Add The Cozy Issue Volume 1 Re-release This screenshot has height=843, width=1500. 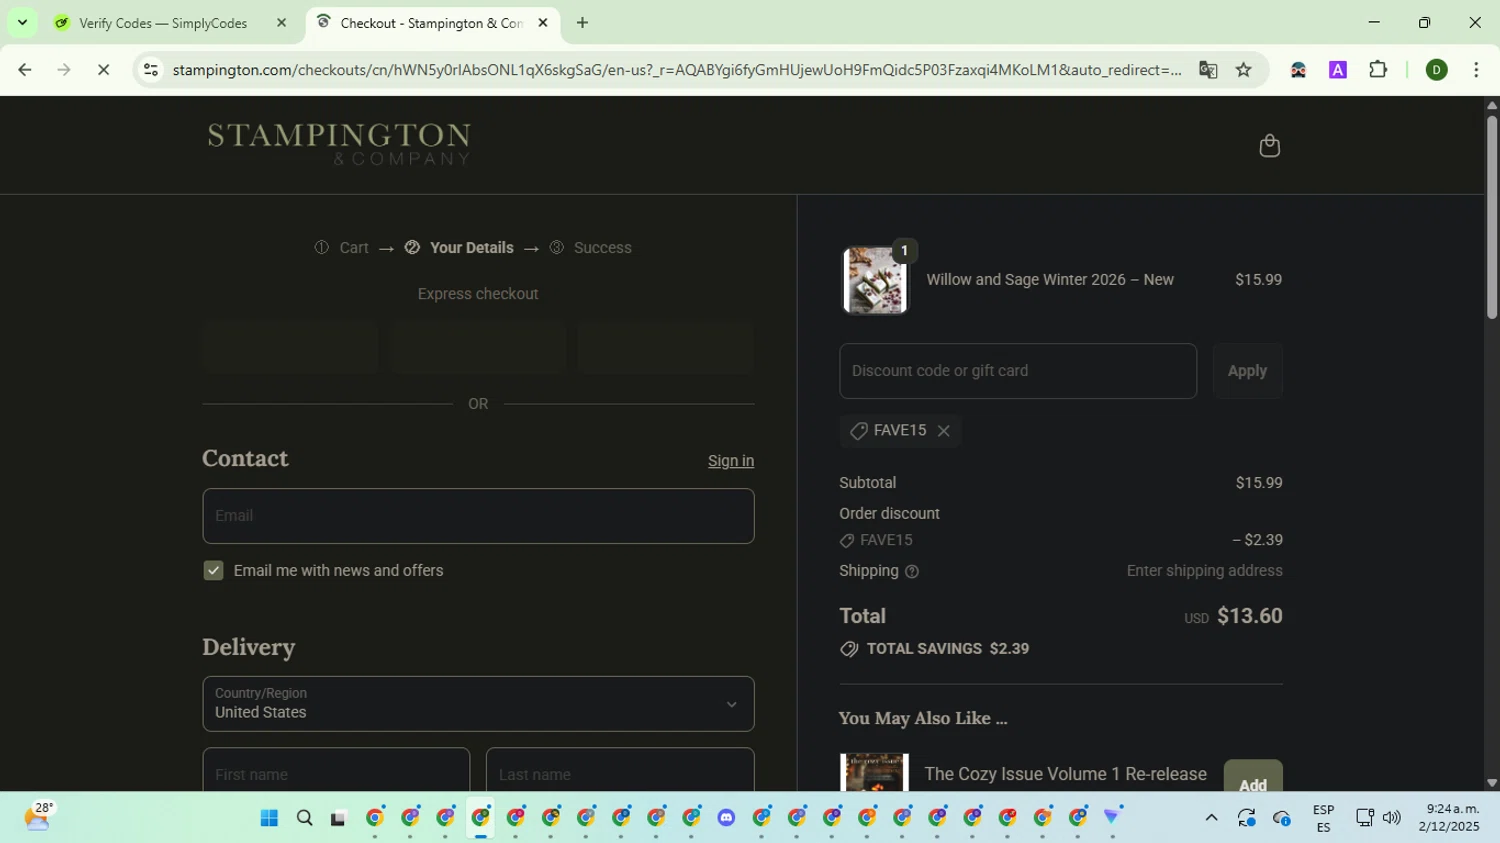coord(1253,777)
